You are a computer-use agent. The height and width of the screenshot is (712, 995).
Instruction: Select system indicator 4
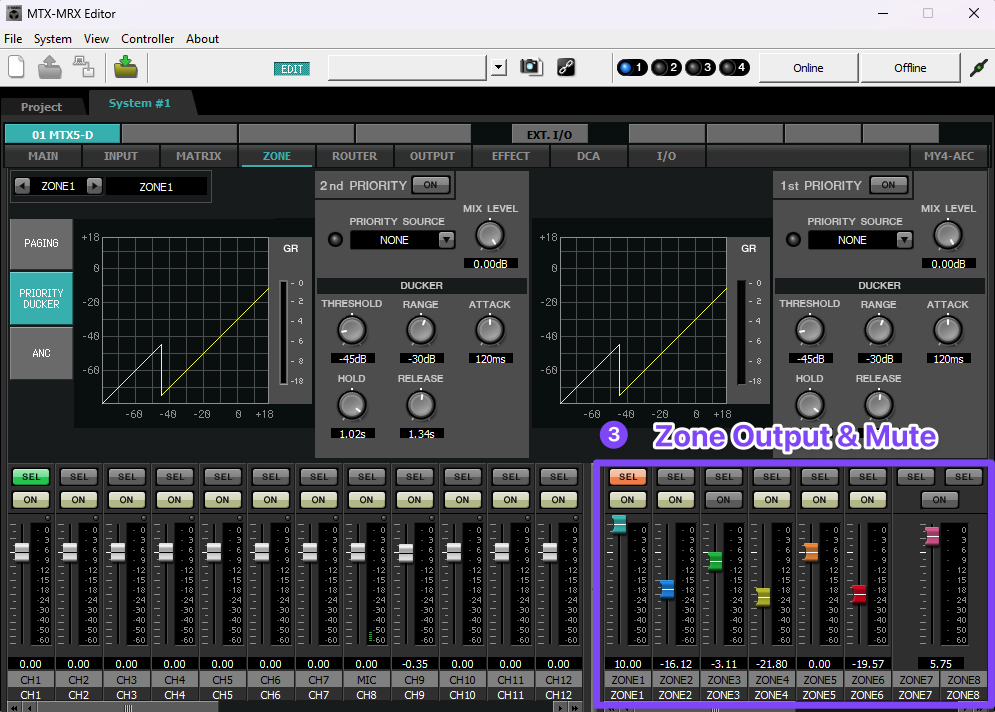[x=734, y=67]
